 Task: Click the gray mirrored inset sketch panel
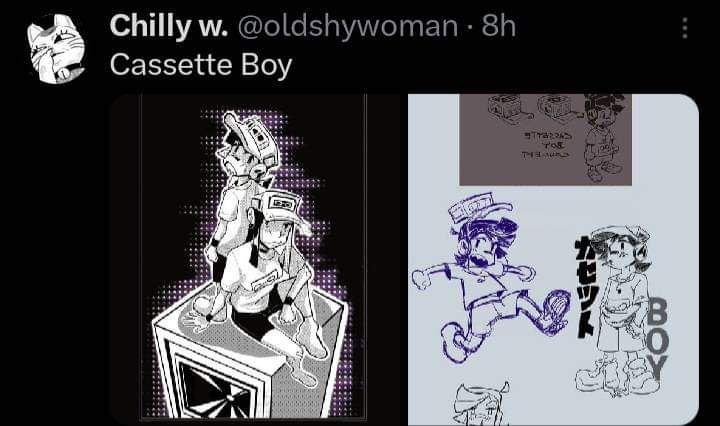point(546,140)
